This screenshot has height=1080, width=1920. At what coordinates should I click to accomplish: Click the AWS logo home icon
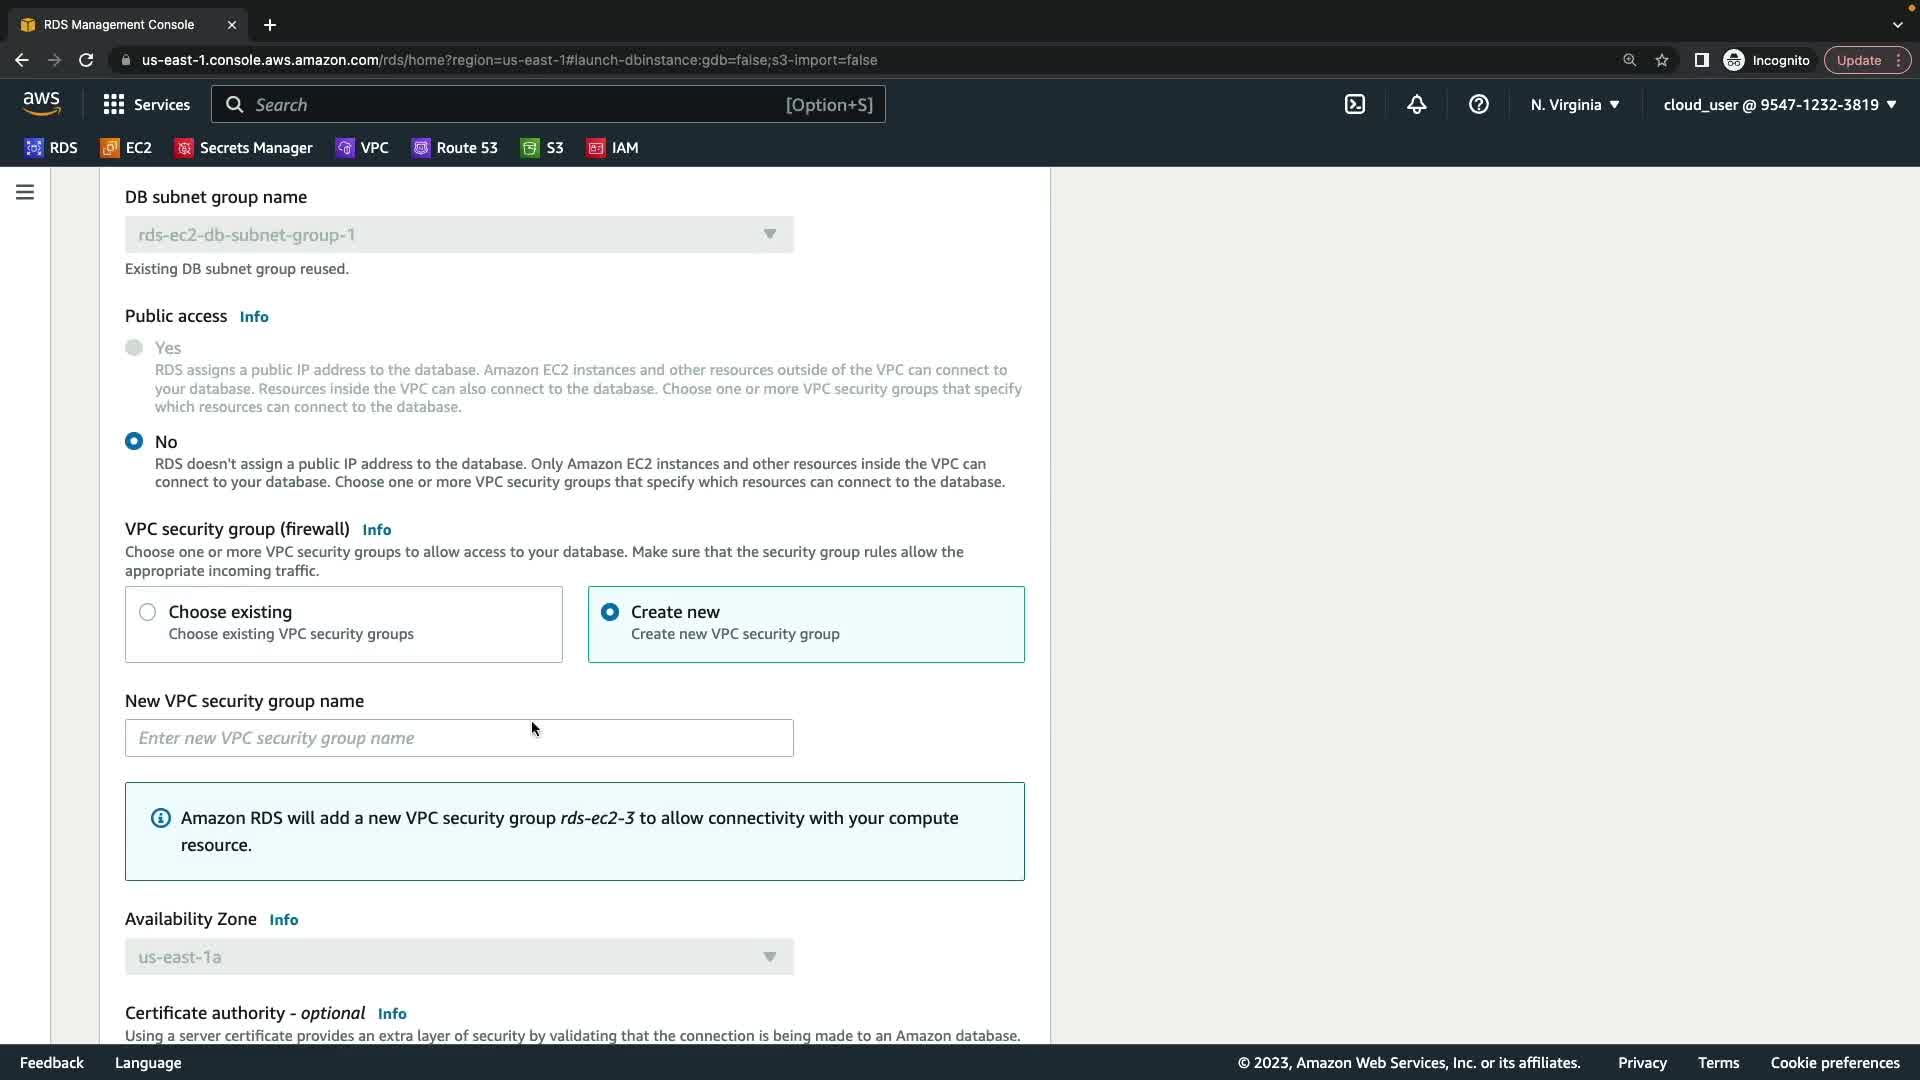click(41, 103)
